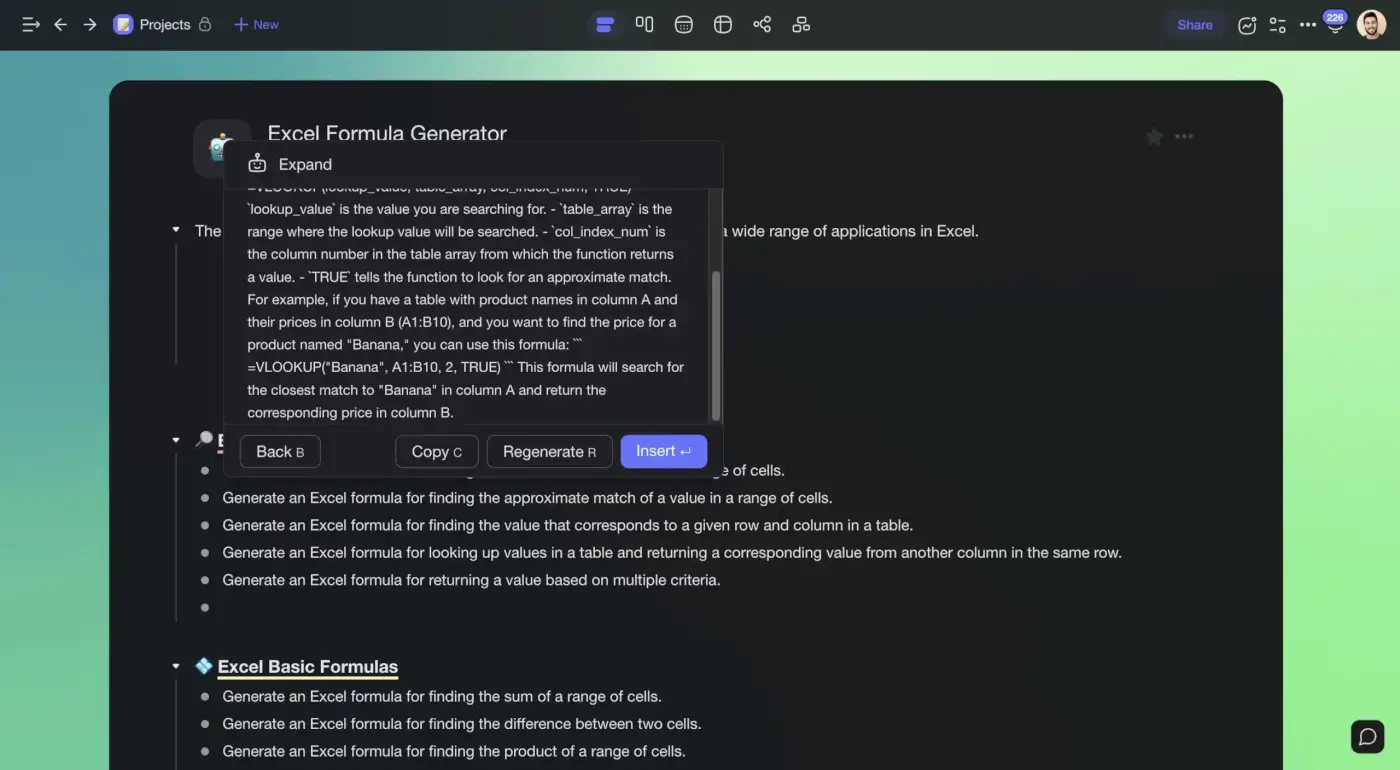Screen dimensions: 1400x770
Task: Click the activity trends icon near Share
Action: (x=1247, y=24)
